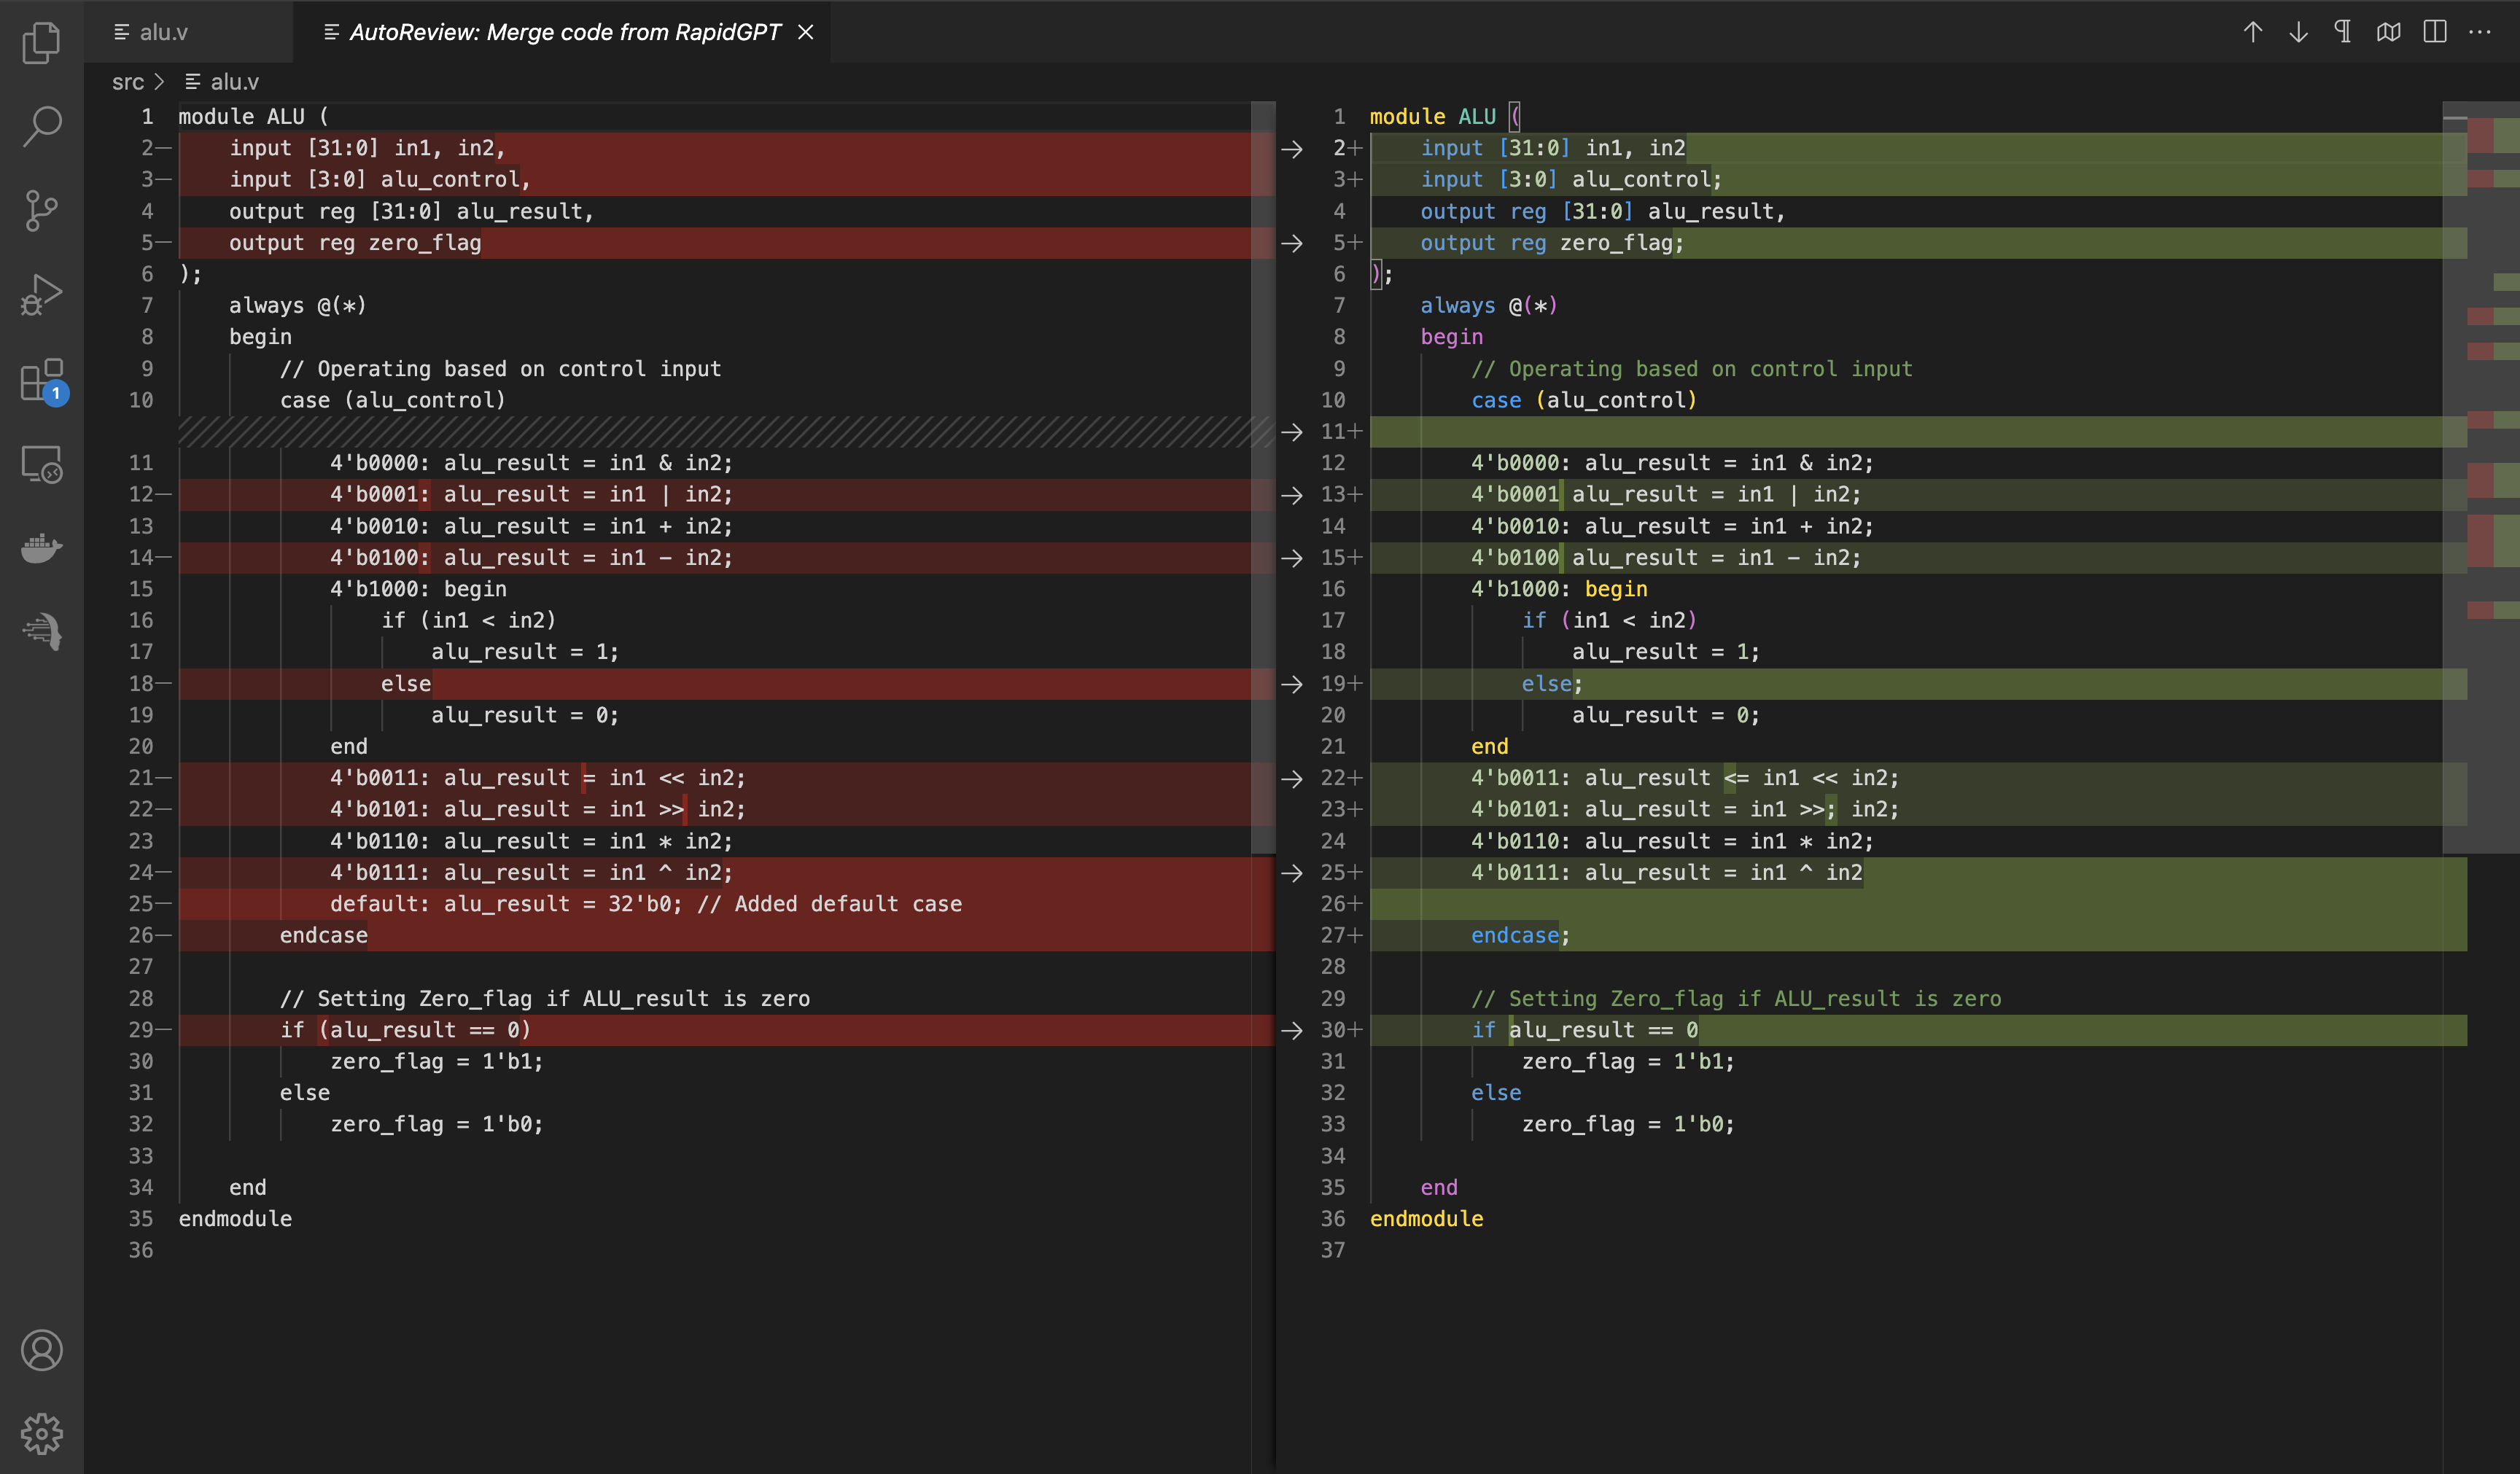Click 'always @(*)' in left editor
Image resolution: width=2520 pixels, height=1474 pixels.
pyautogui.click(x=298, y=306)
